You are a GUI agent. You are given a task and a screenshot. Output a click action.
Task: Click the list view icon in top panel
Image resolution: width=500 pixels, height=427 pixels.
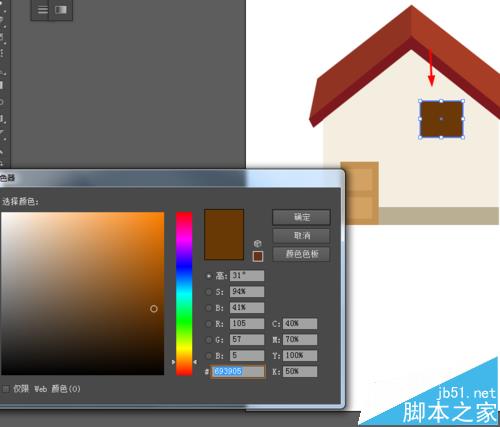pos(42,10)
